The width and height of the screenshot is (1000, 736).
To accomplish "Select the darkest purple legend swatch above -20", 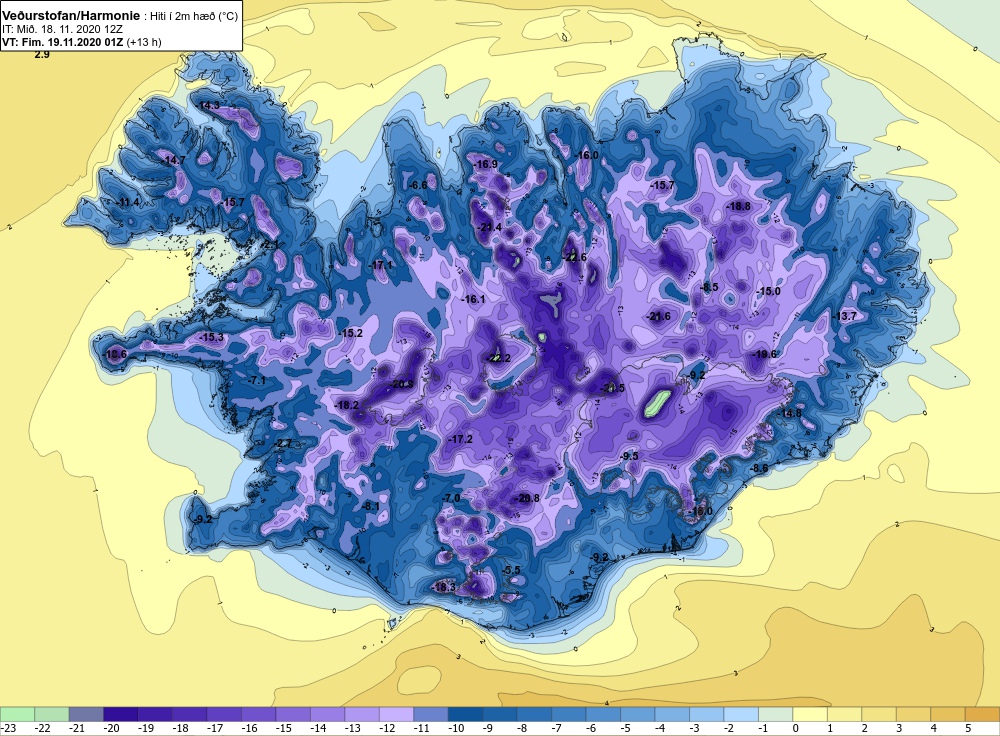I will click(x=121, y=714).
